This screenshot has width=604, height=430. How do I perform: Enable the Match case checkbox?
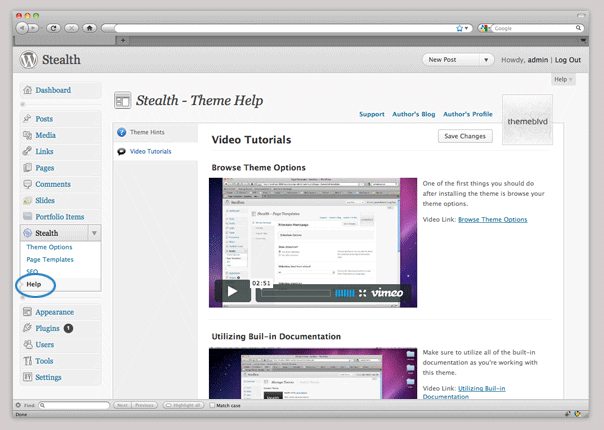pyautogui.click(x=212, y=405)
